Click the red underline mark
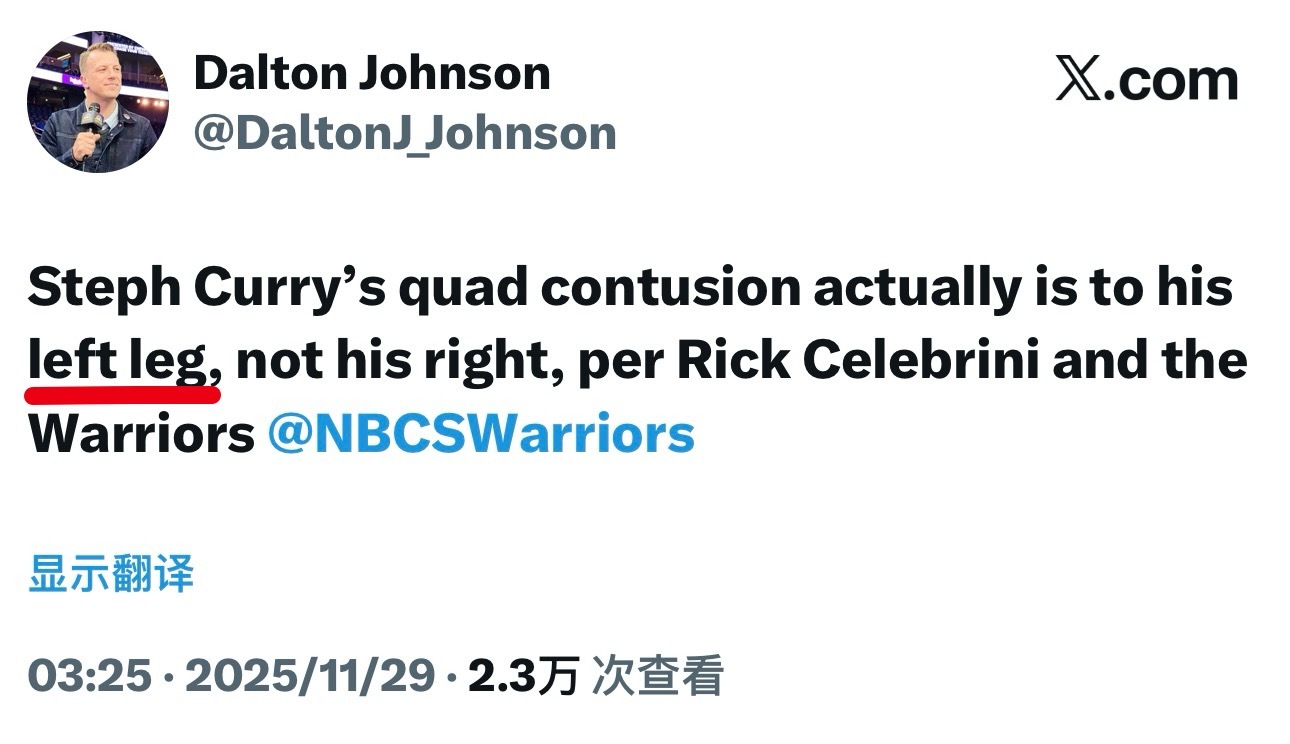1290x744 pixels. click(124, 393)
